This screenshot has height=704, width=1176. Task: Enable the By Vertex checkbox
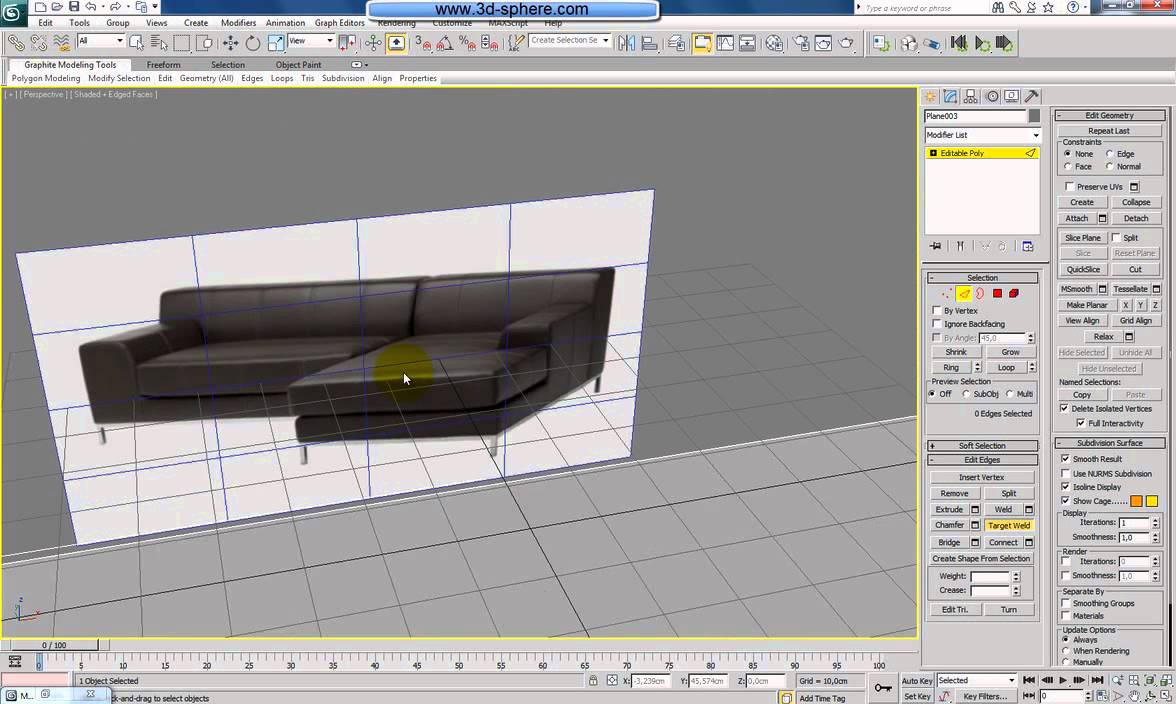[936, 310]
